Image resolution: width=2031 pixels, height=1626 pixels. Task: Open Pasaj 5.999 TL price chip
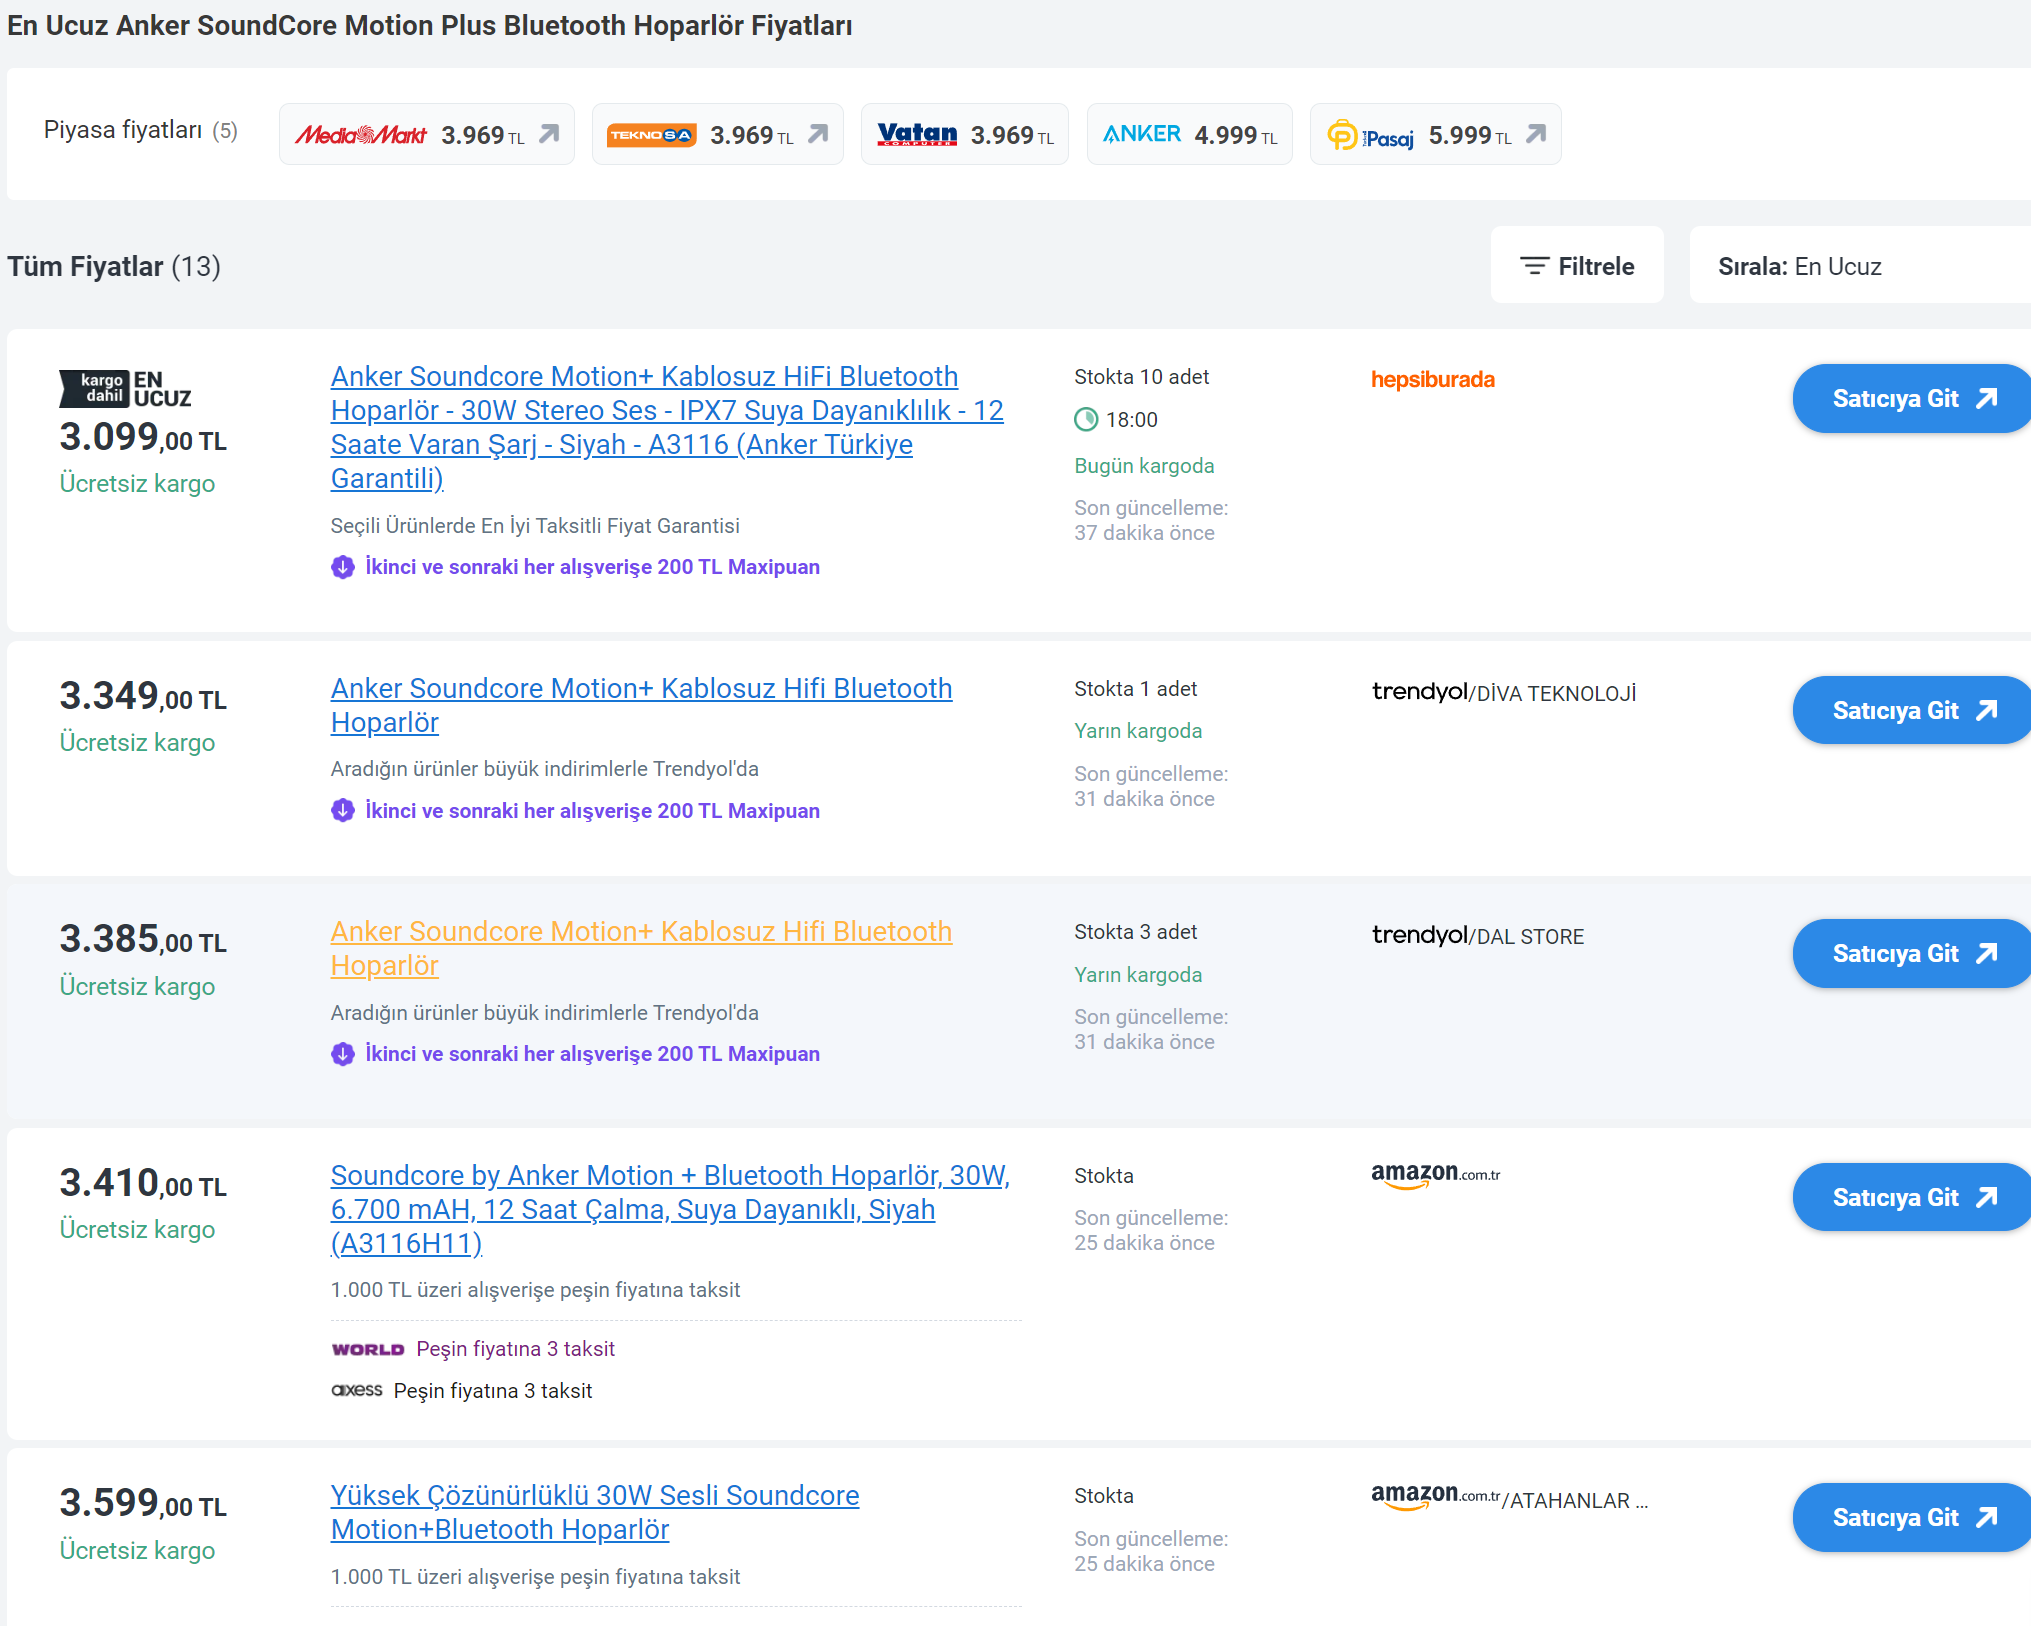point(1435,134)
